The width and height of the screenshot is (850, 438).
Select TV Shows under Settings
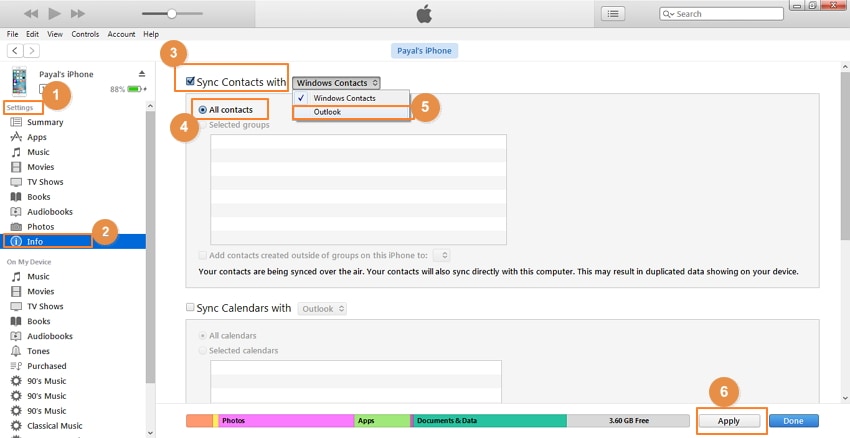click(45, 182)
